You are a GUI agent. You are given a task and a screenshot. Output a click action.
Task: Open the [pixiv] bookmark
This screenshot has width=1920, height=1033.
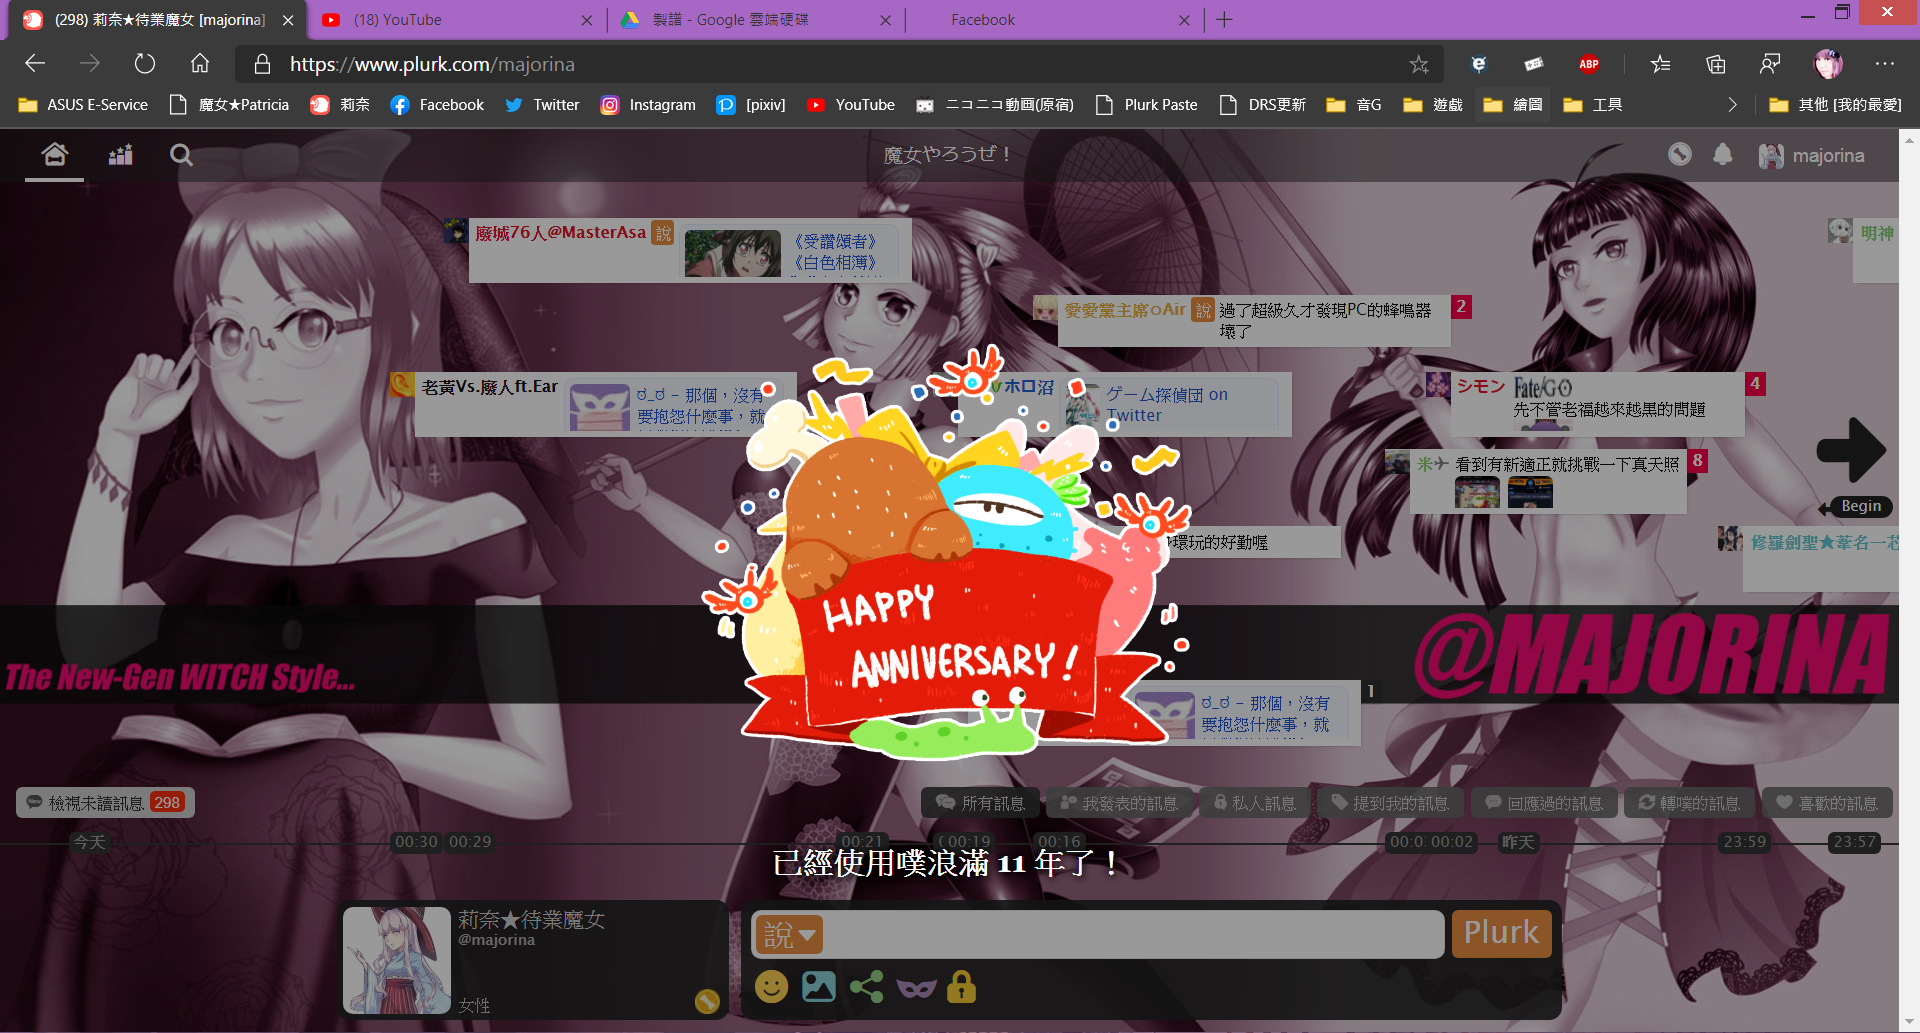[751, 105]
